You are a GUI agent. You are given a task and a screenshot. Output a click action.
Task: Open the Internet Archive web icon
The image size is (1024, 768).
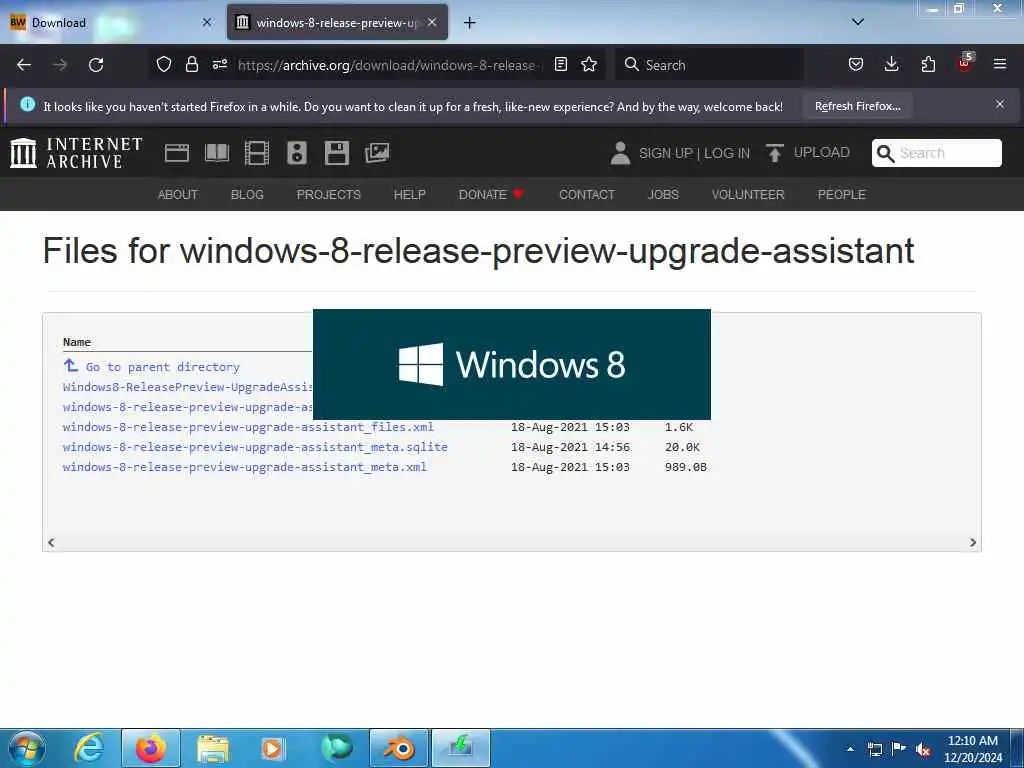click(x=177, y=153)
